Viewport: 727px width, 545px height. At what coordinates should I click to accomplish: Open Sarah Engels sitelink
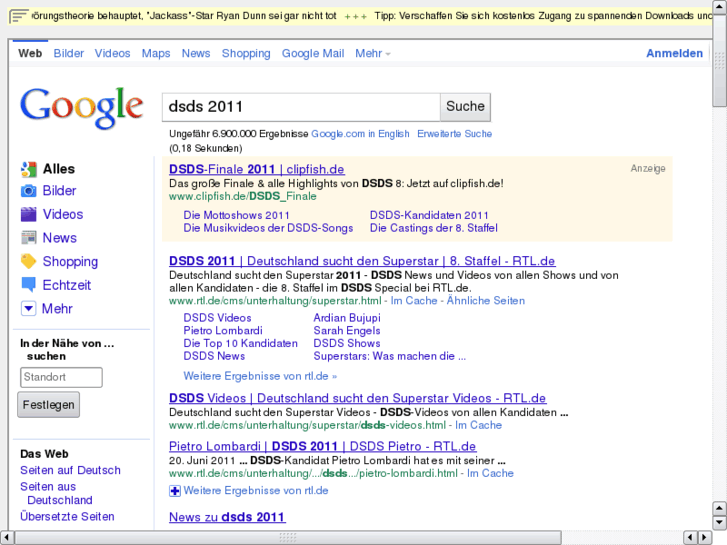tap(347, 331)
